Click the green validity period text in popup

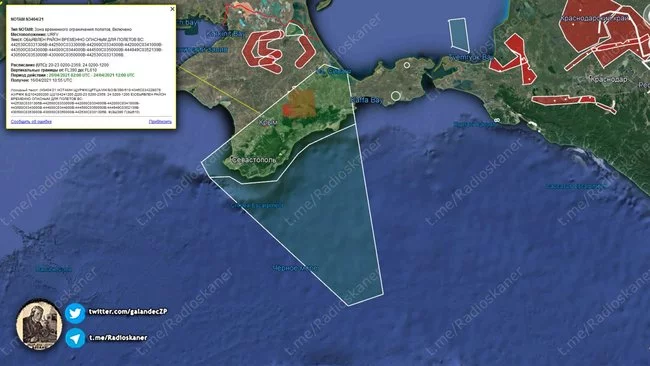point(92,75)
